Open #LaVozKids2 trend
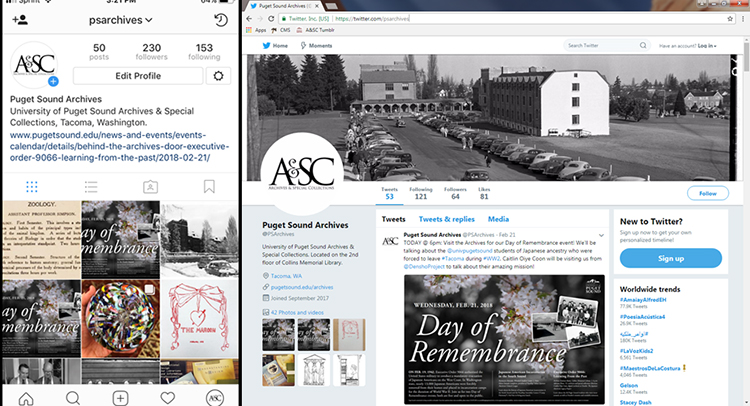750x406 pixels. pyautogui.click(x=636, y=351)
